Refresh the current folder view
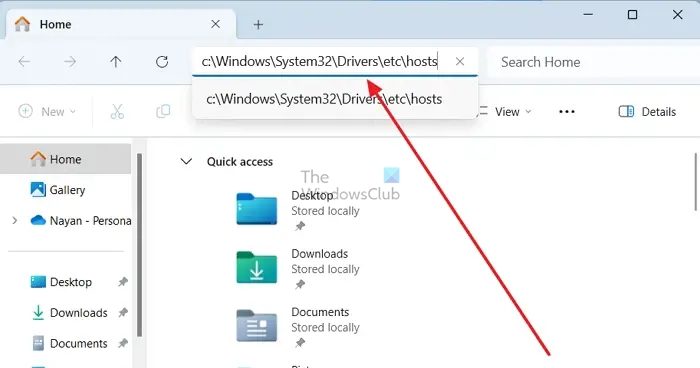 pyautogui.click(x=162, y=62)
